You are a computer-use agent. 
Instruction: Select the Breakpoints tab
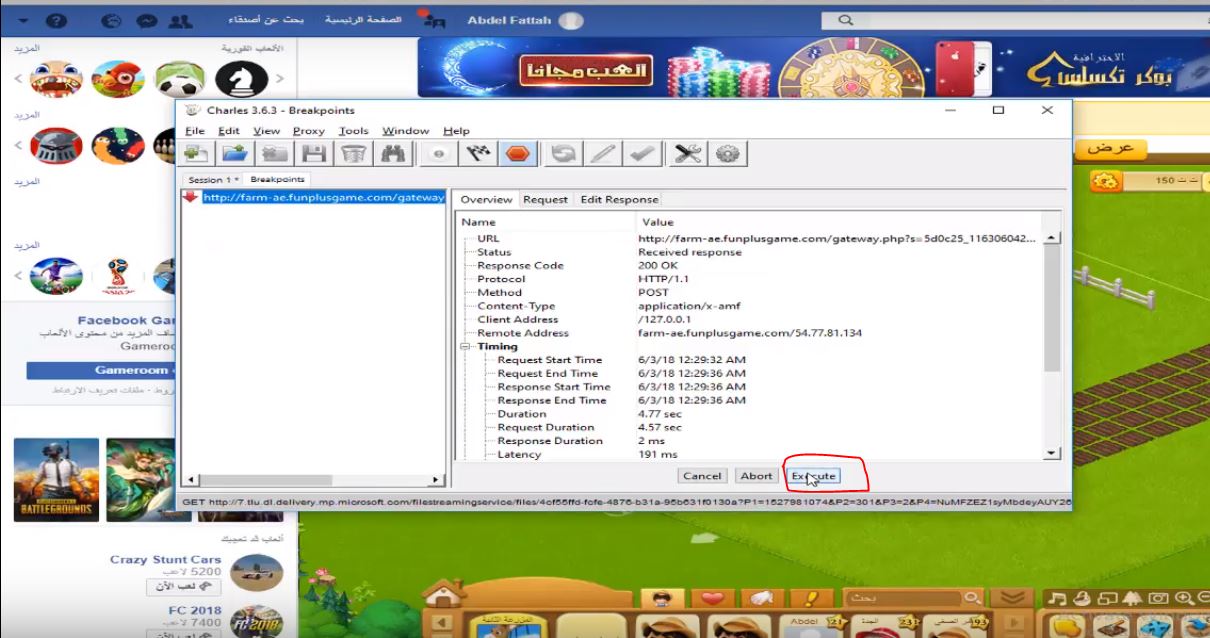277,179
